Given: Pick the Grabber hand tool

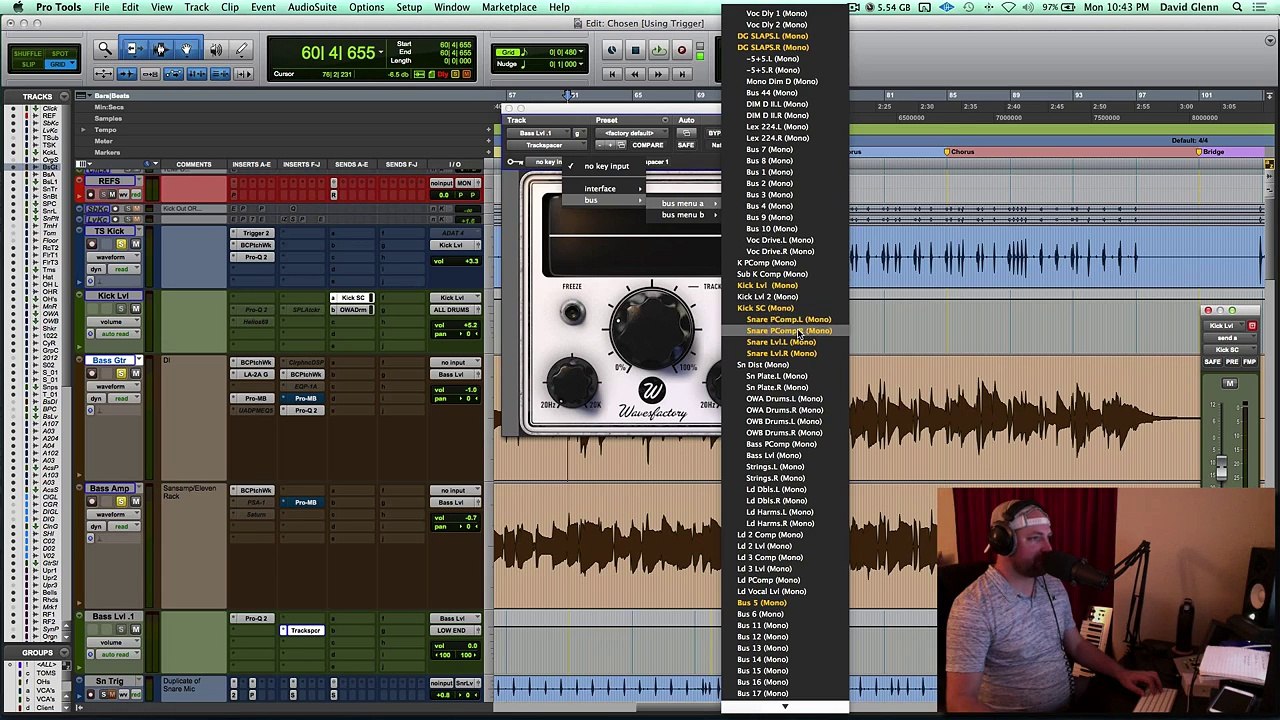Looking at the screenshot, I should pyautogui.click(x=186, y=49).
